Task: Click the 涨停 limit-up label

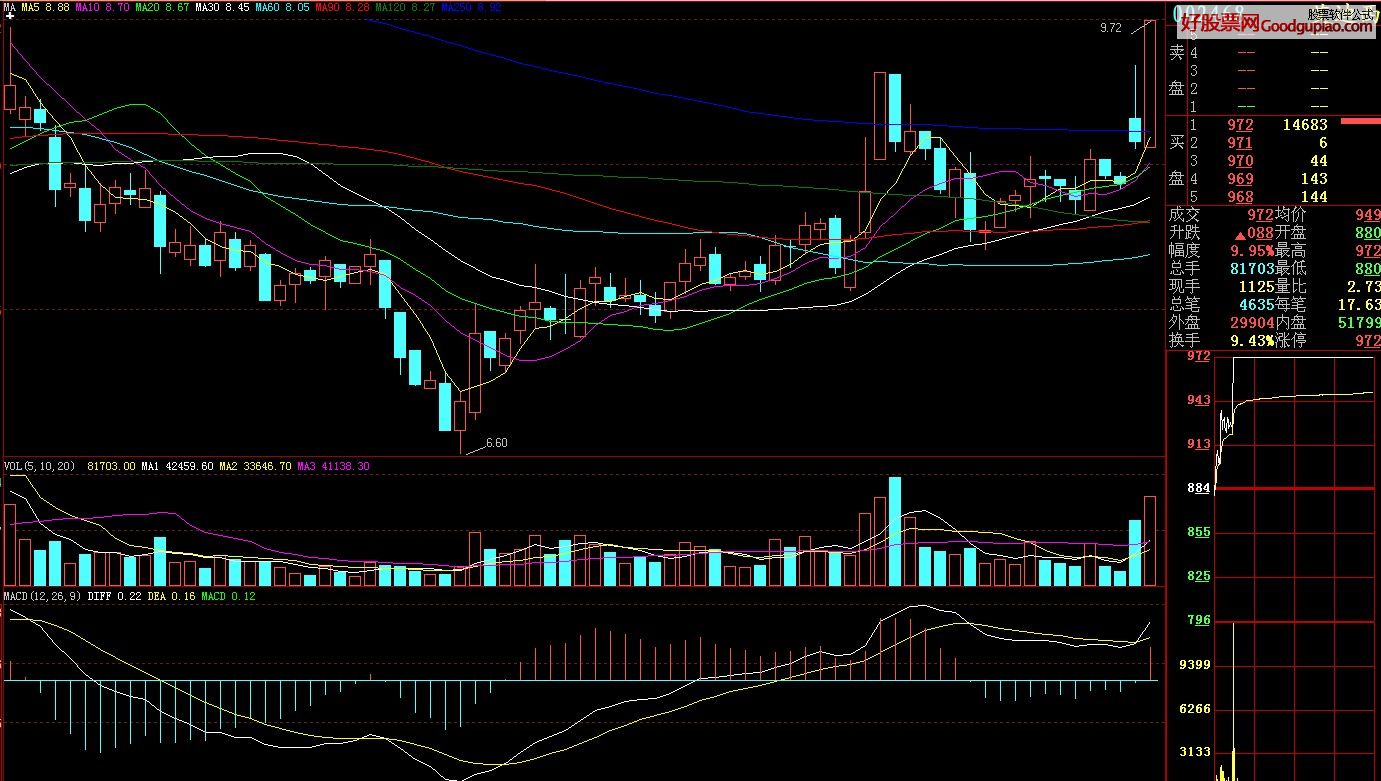Action: point(1291,340)
